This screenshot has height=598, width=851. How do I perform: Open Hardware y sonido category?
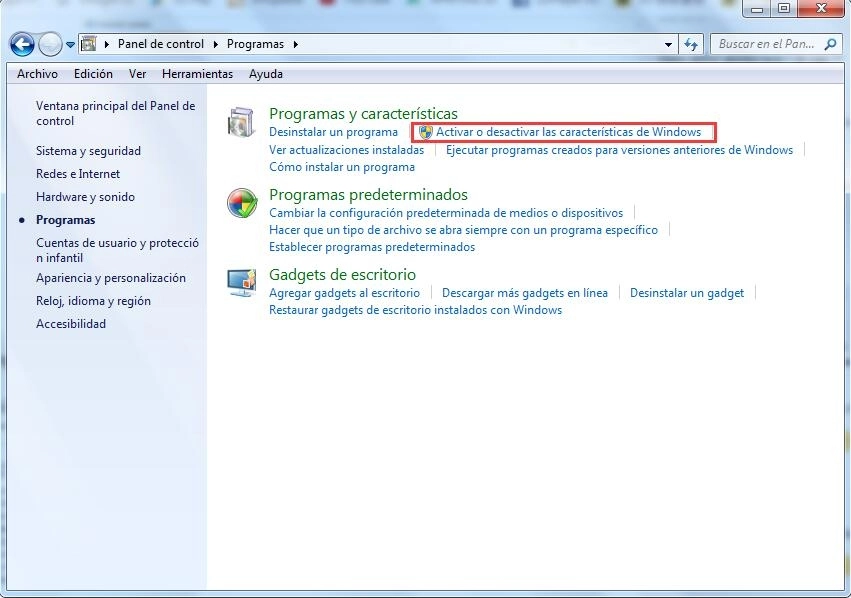(85, 197)
